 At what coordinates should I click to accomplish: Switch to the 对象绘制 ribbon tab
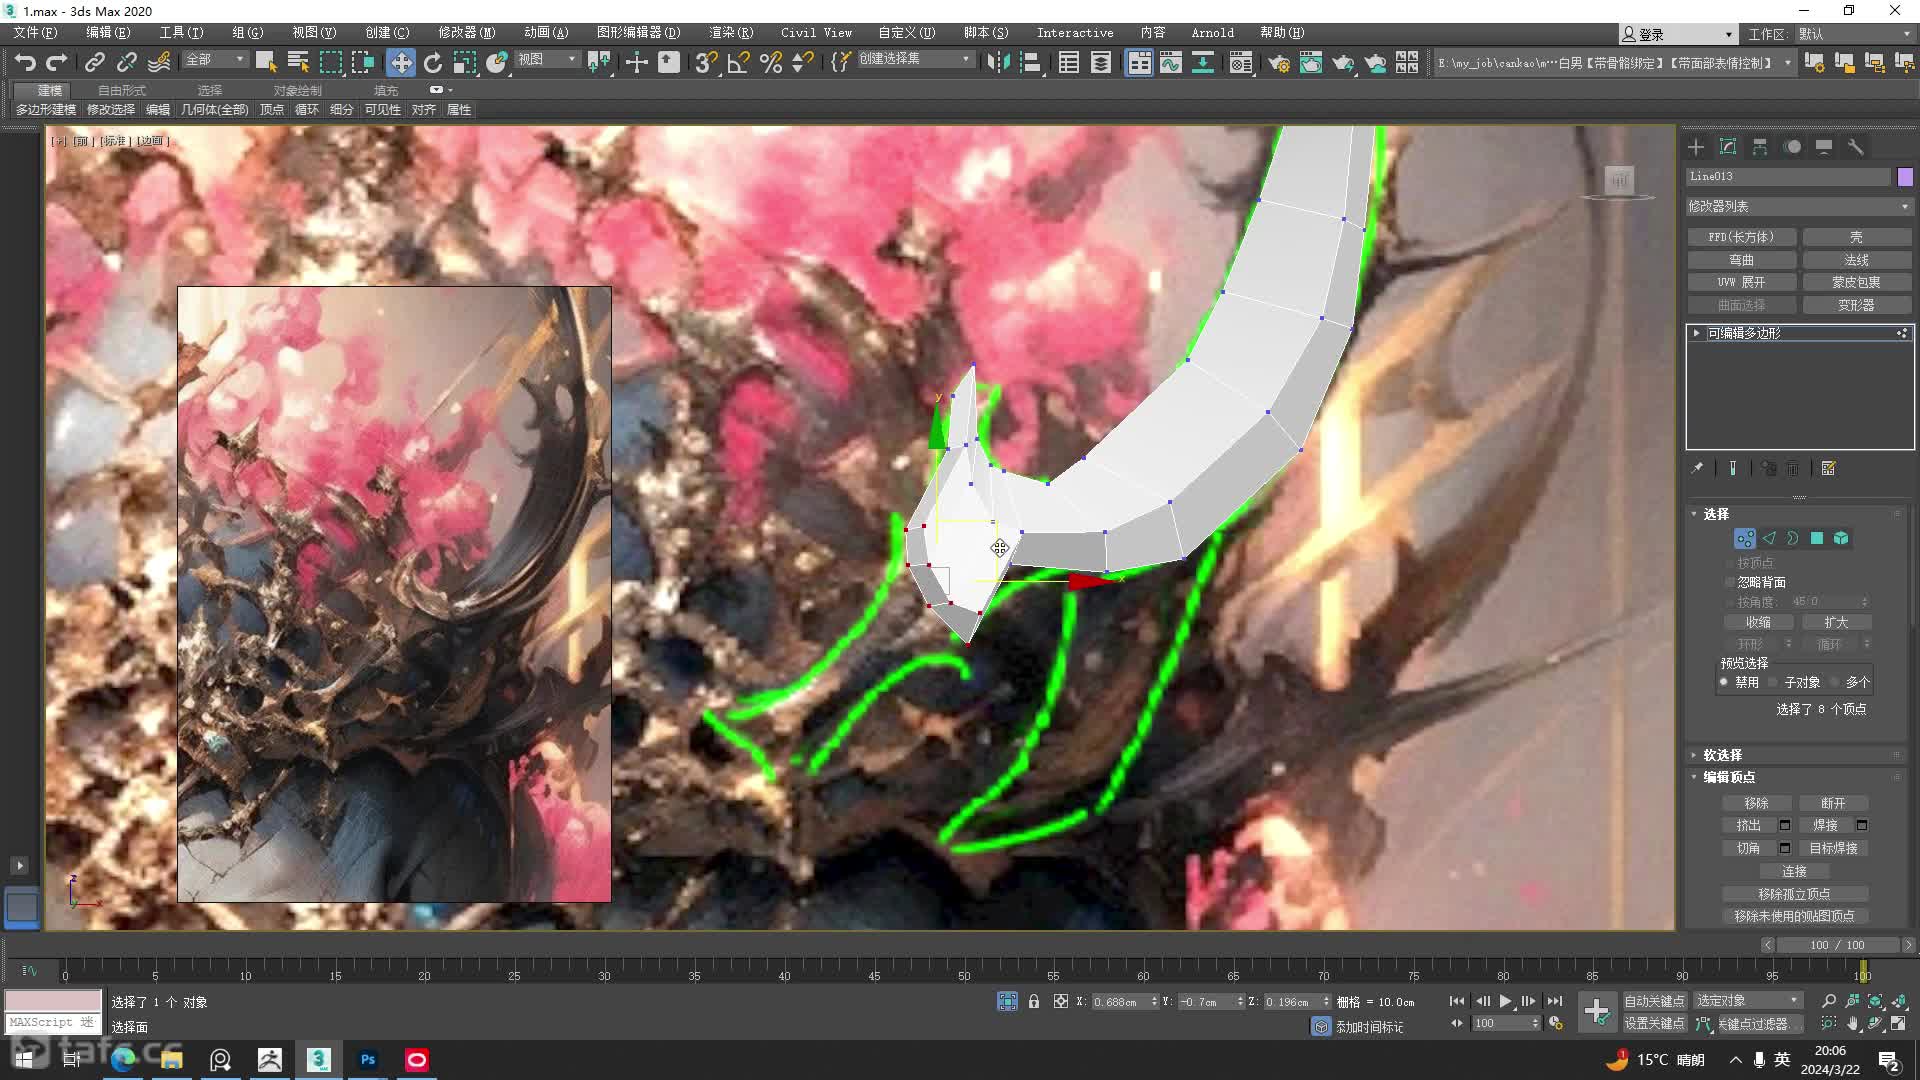297,90
